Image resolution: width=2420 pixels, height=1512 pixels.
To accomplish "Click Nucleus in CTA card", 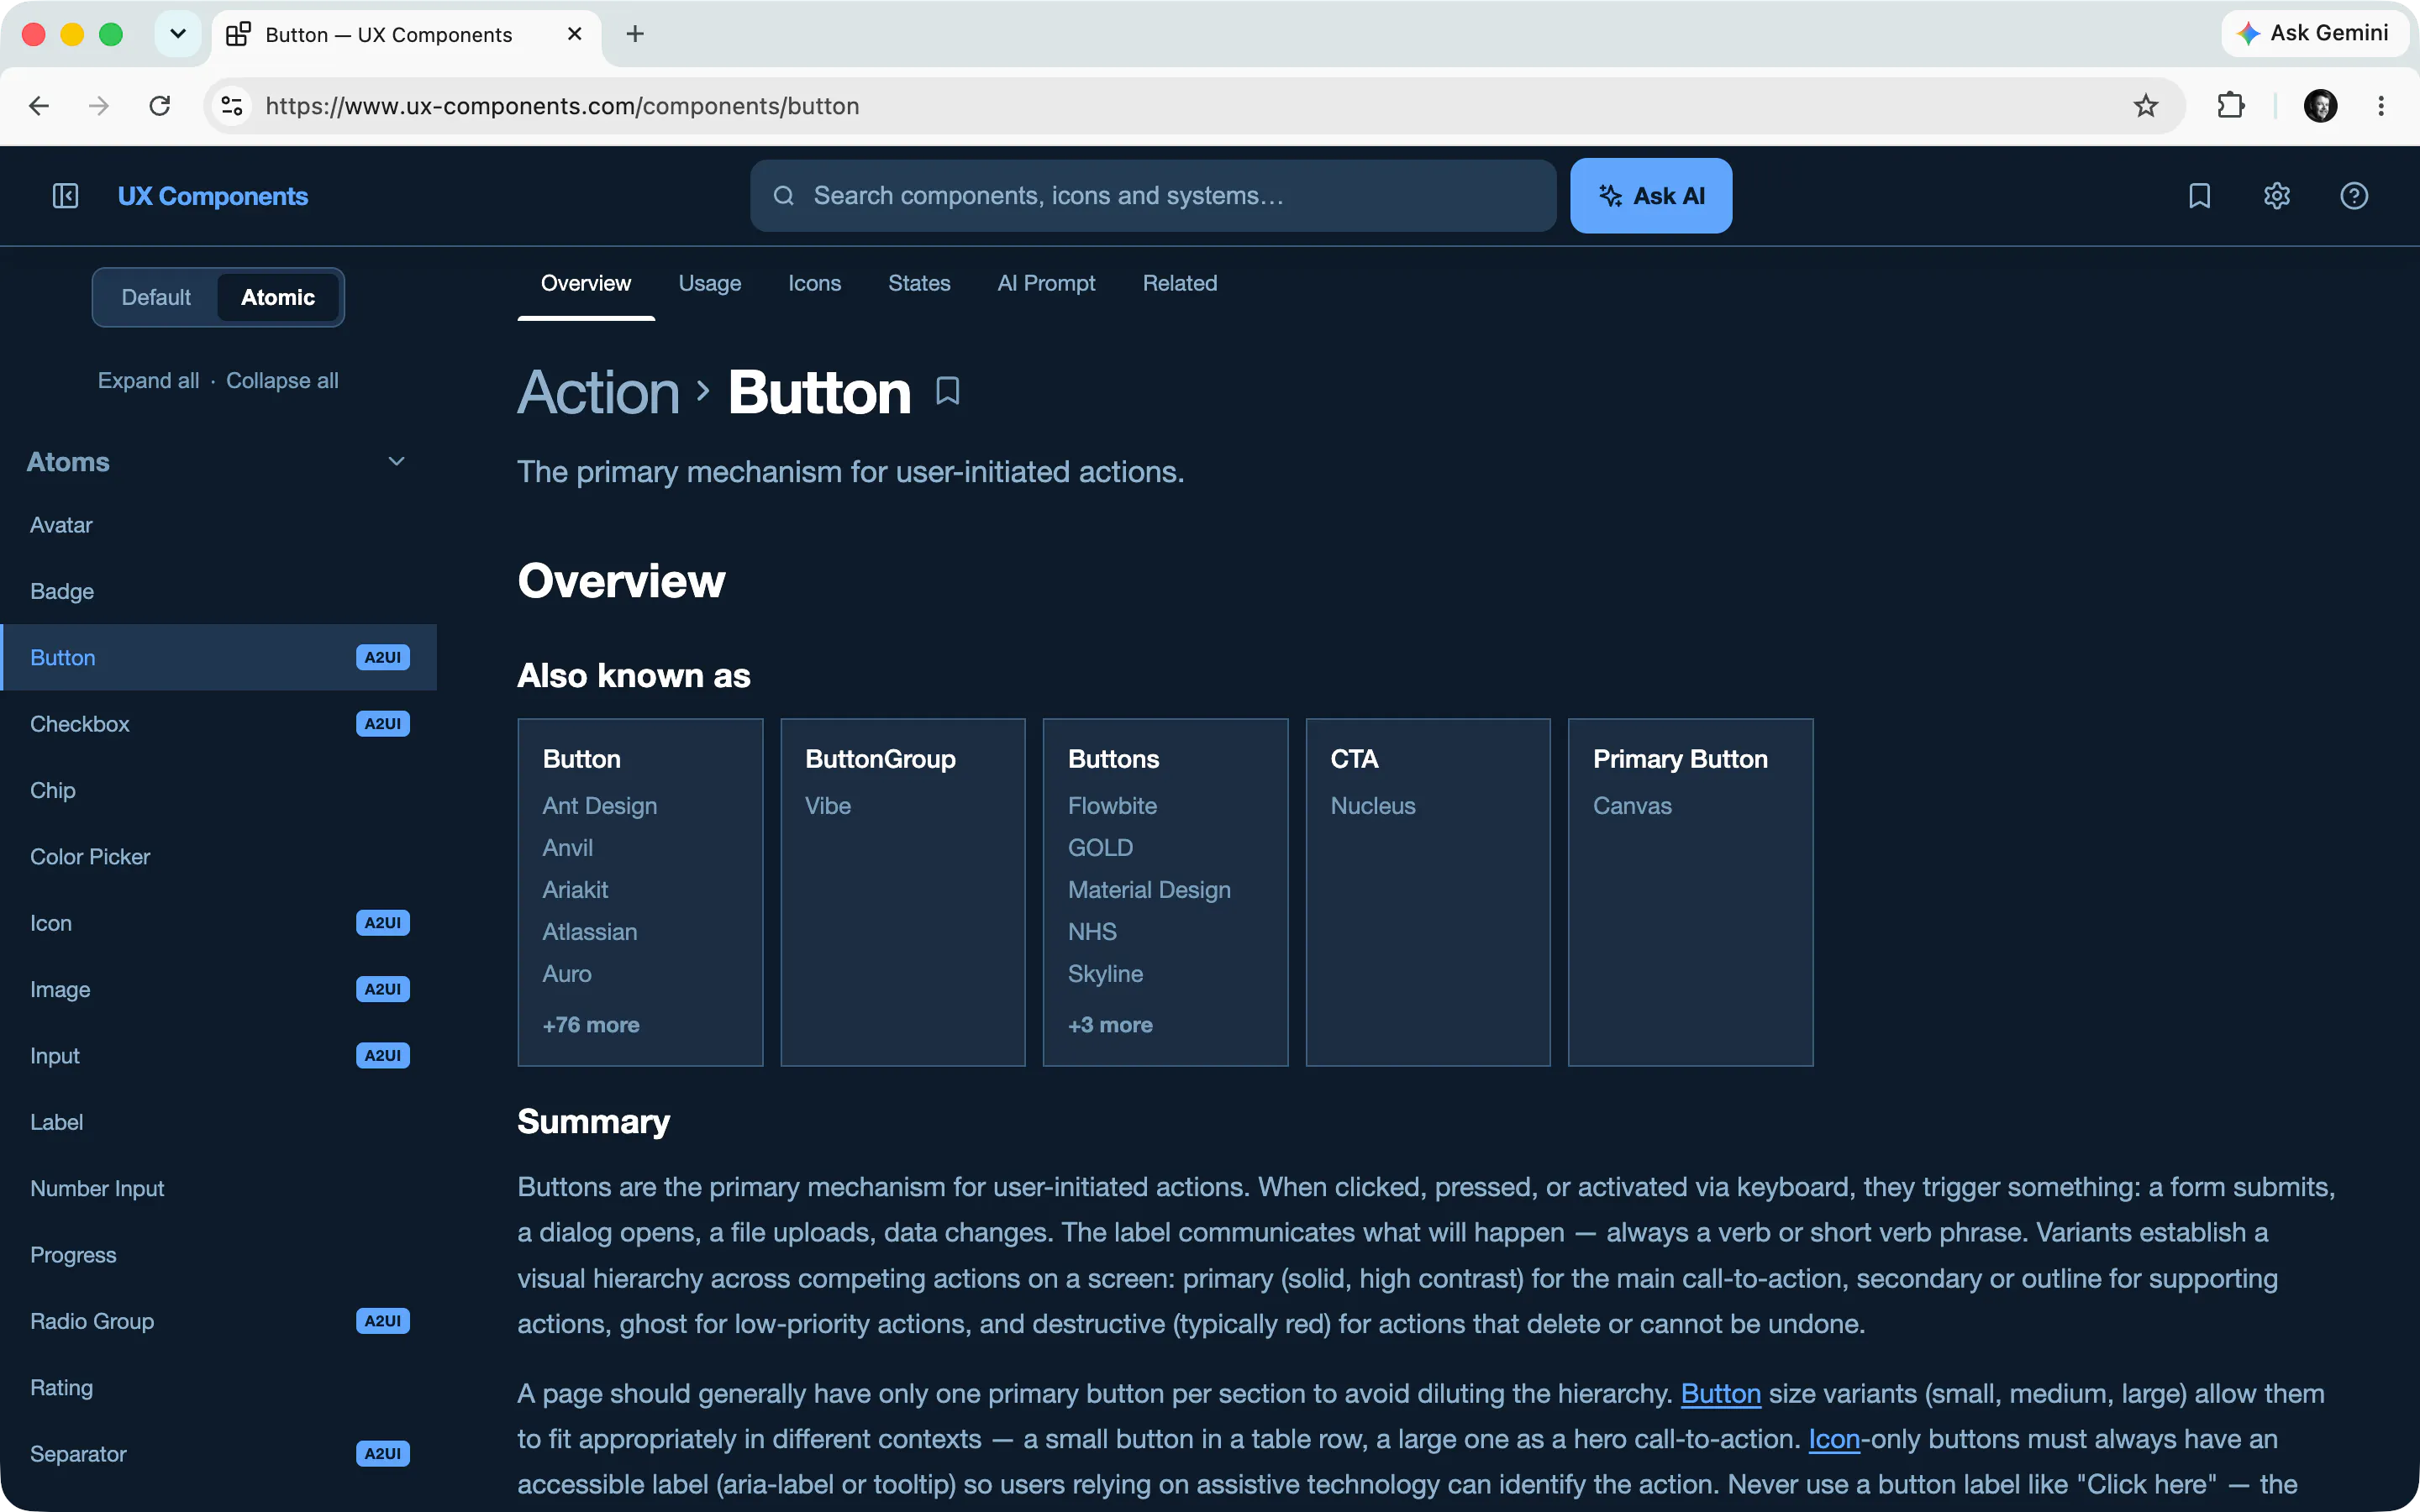I will (1373, 806).
